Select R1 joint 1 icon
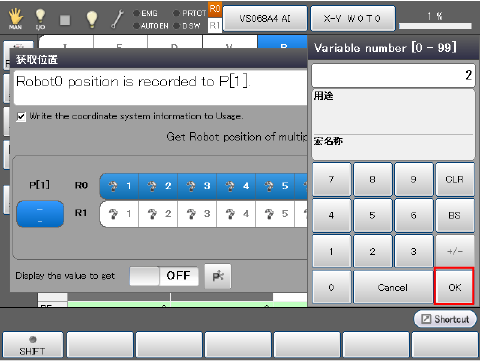The image size is (480, 361). [120, 214]
